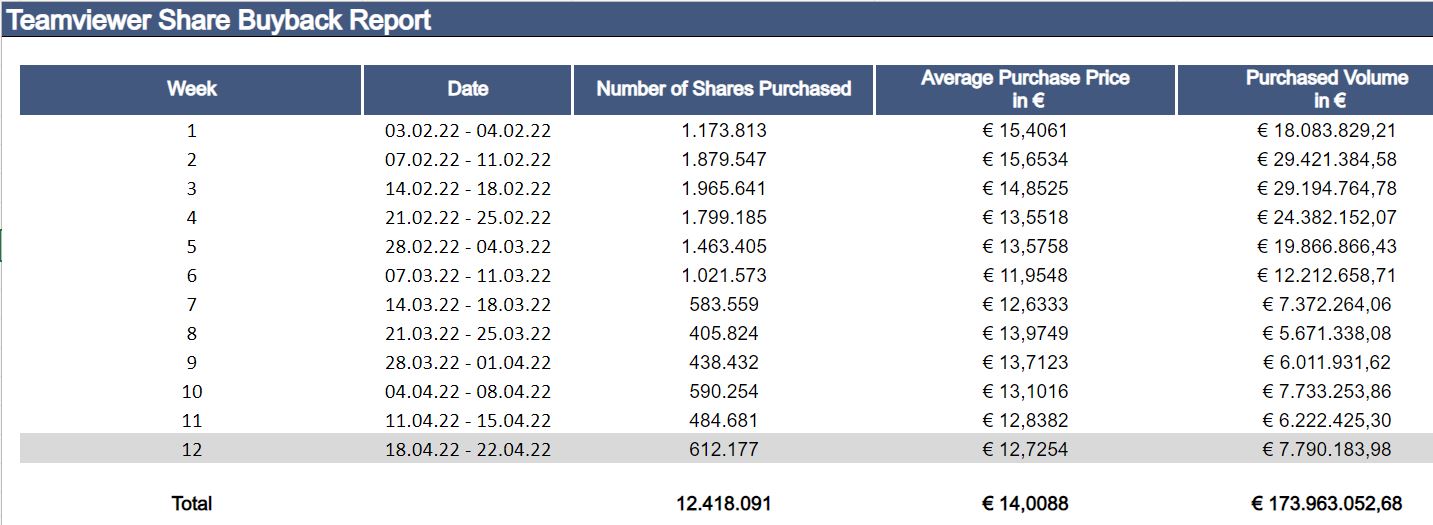Select the date cell 07.03.22 - 11.03.22
This screenshot has width=1433, height=525.
tap(468, 275)
